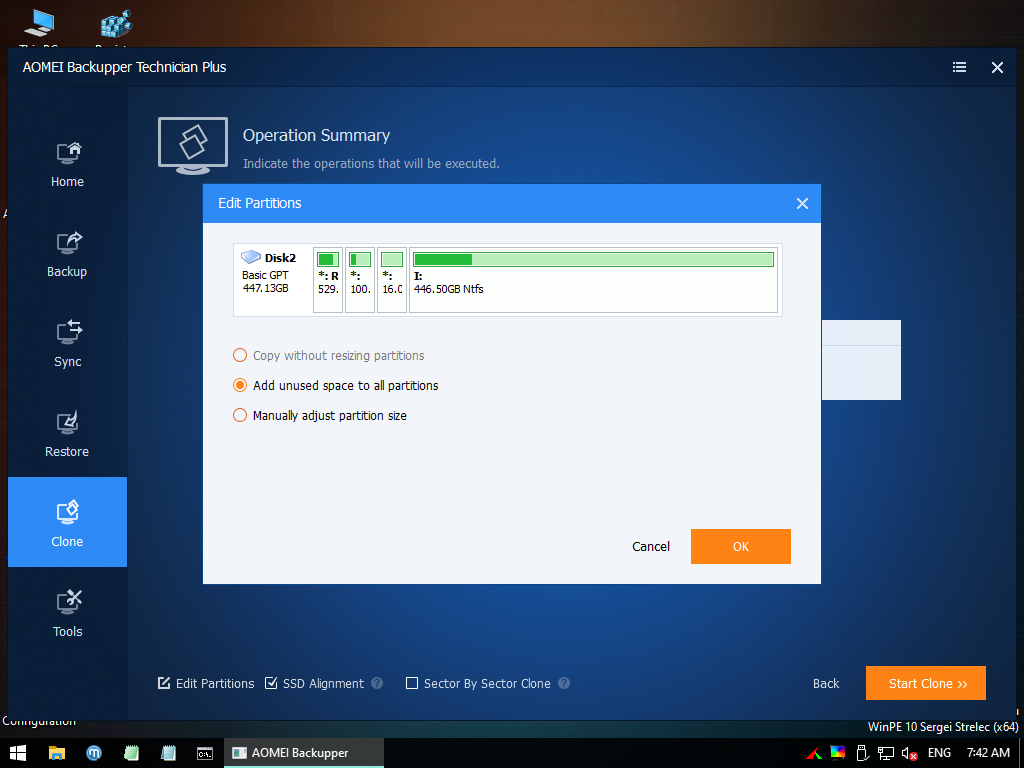
Task: Open the Sync section in sidebar
Action: pos(67,345)
